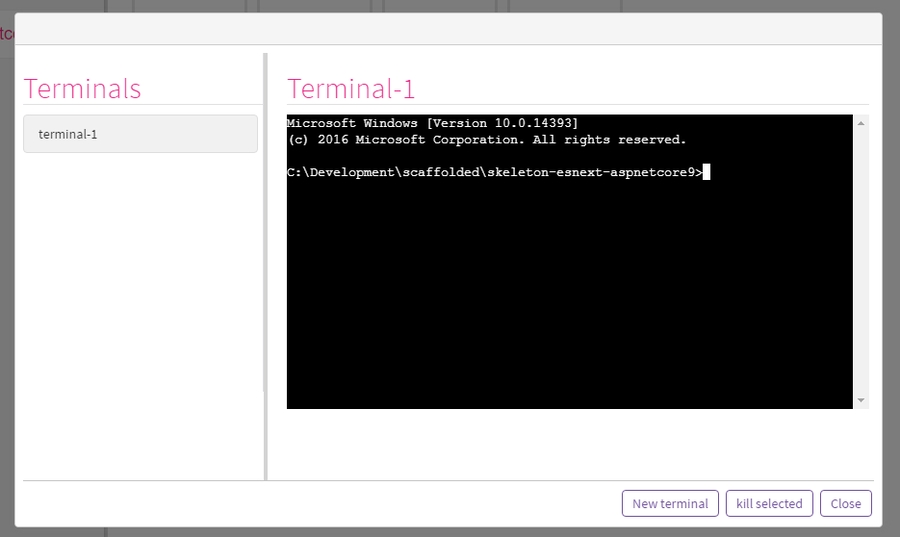Click the terminal scrollbar up arrow
The width and height of the screenshot is (900, 537).
click(860, 123)
